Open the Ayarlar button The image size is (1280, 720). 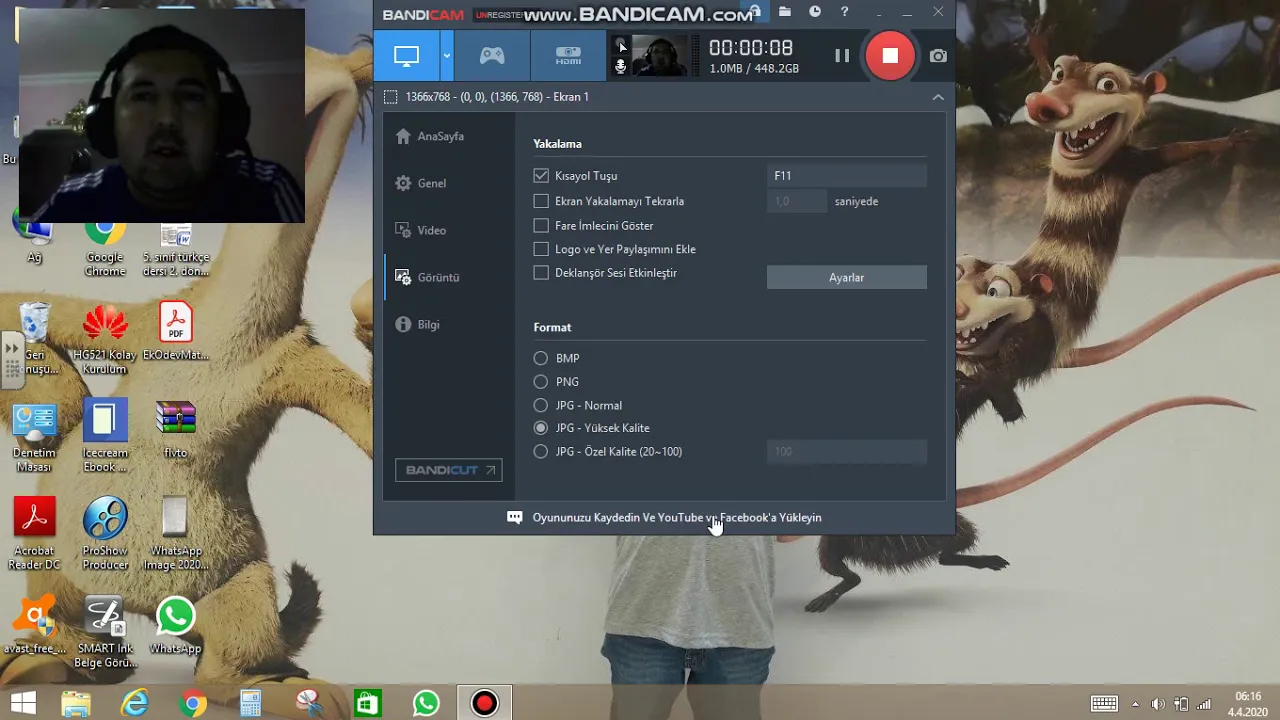coord(846,277)
